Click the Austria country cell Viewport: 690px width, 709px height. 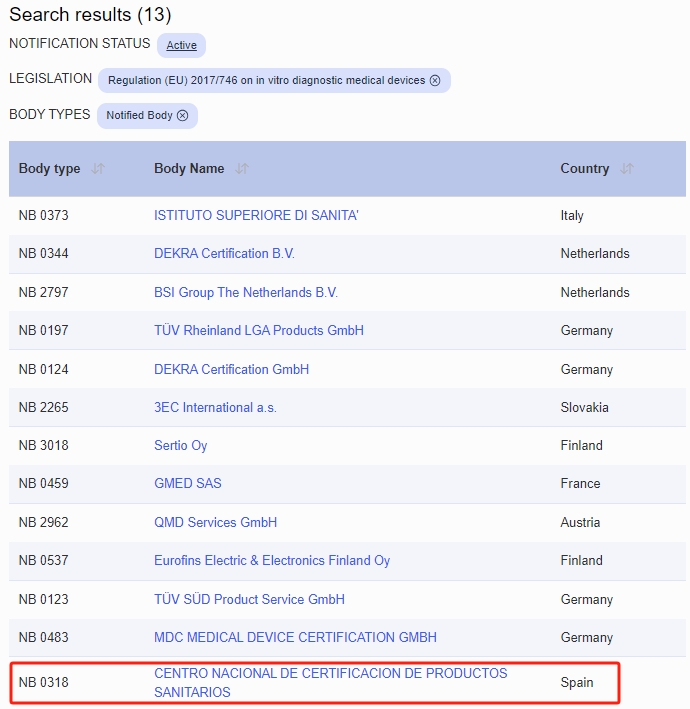pyautogui.click(x=580, y=522)
